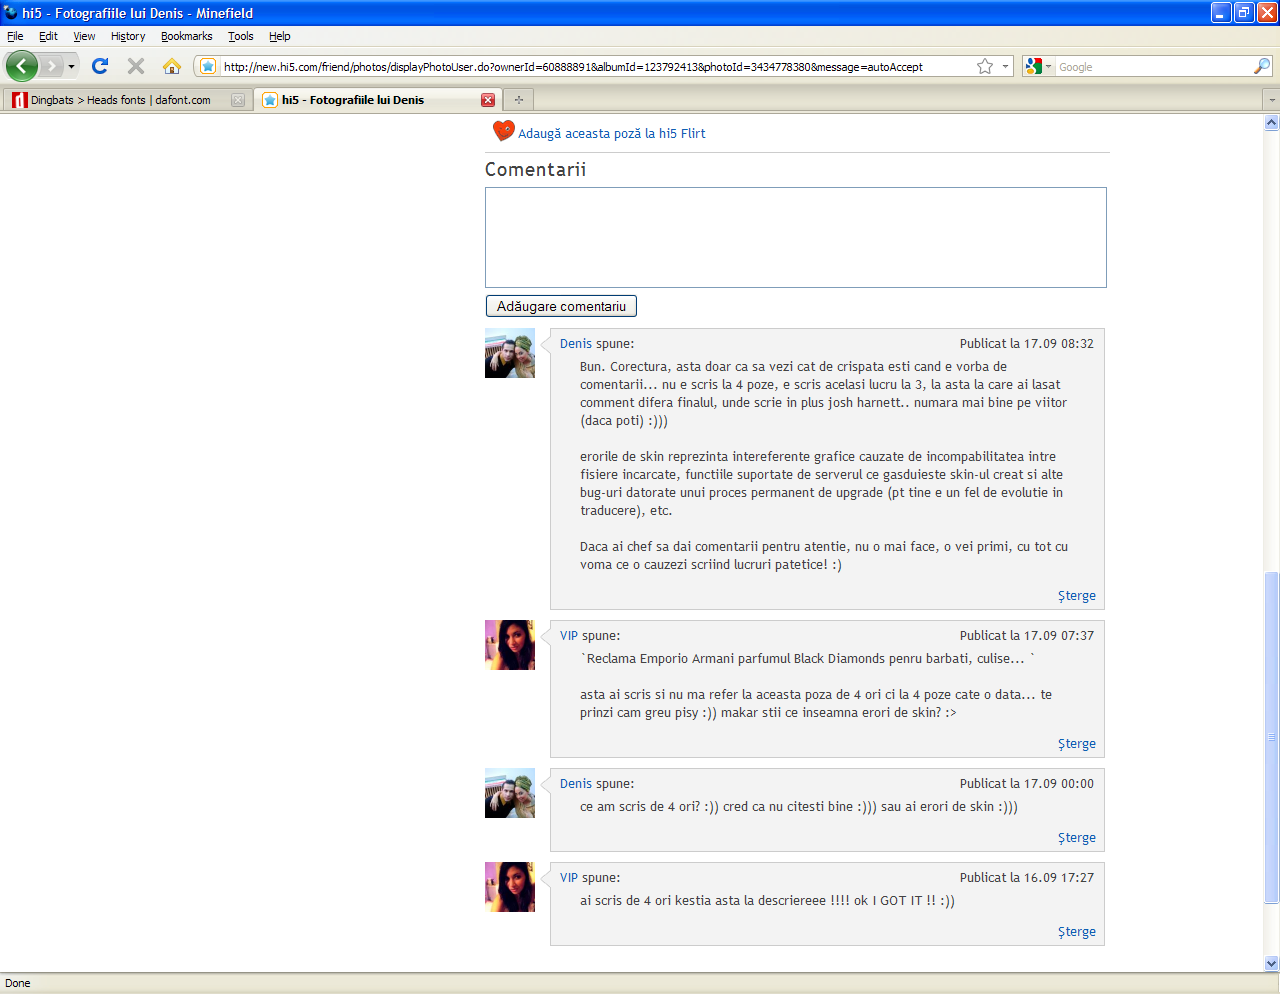Open the search engine selector dropdown
The height and width of the screenshot is (994, 1280).
pos(1039,66)
